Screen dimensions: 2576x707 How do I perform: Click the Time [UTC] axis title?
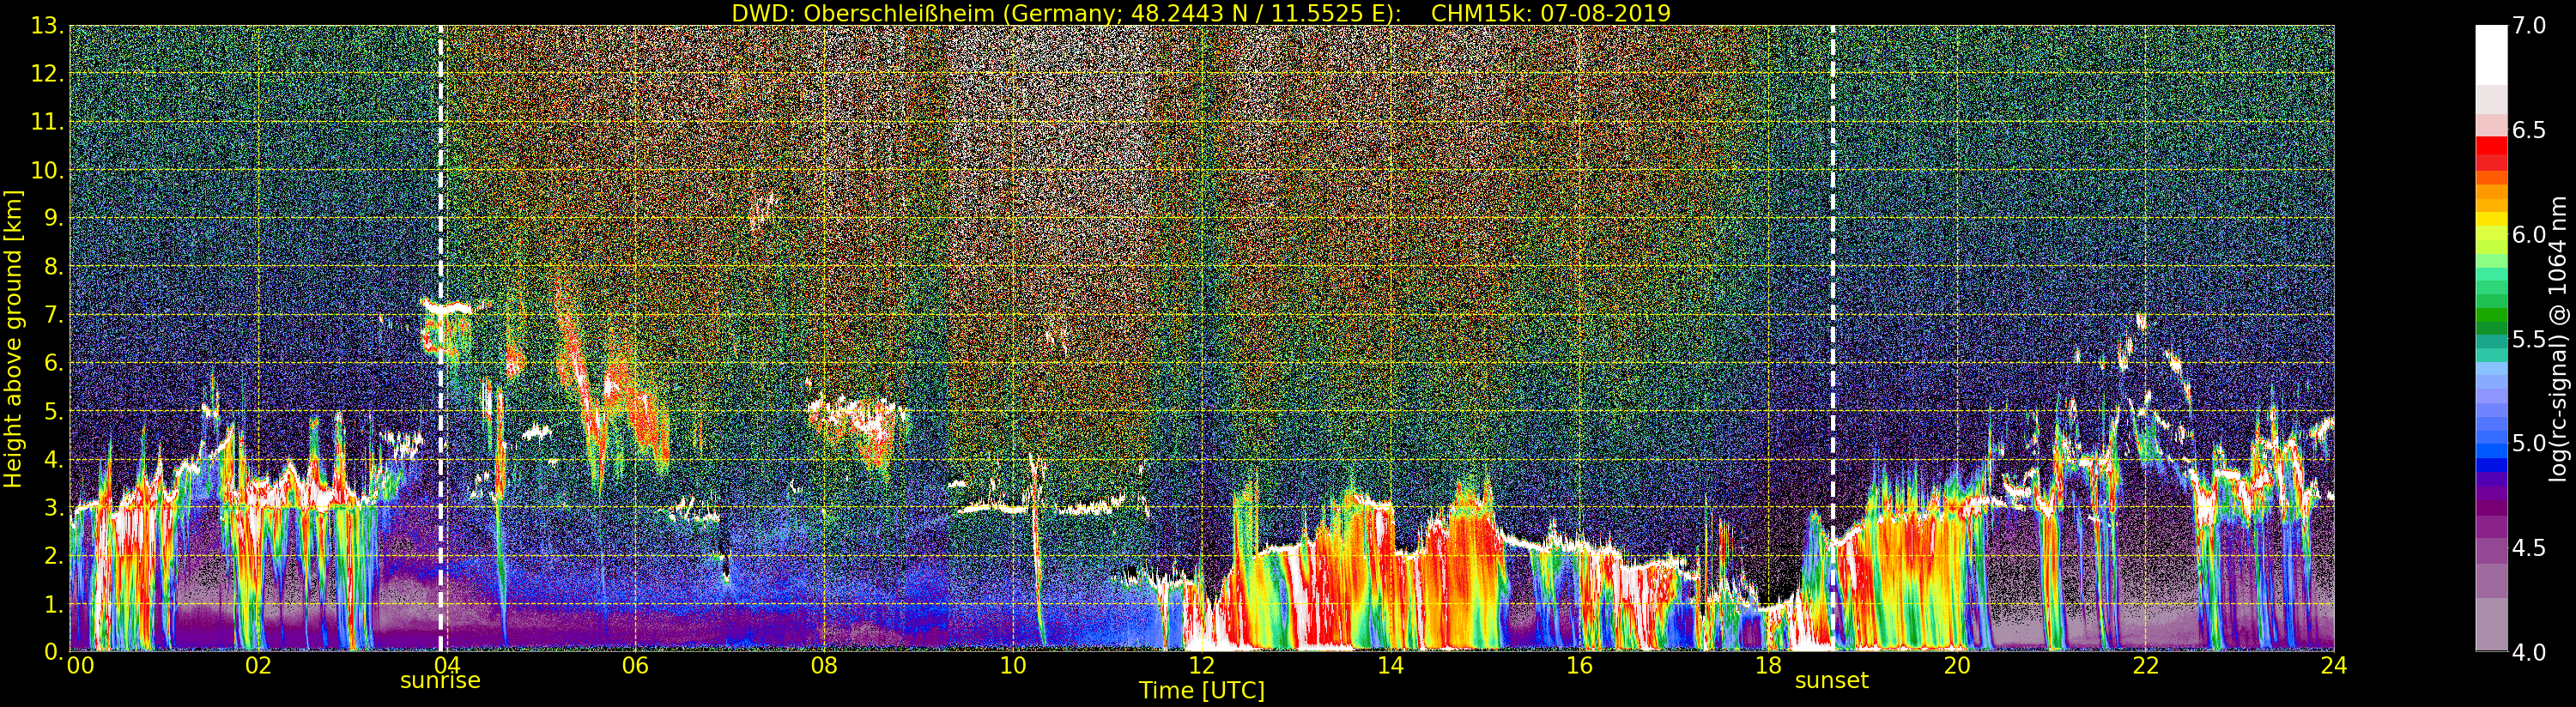(x=1201, y=691)
